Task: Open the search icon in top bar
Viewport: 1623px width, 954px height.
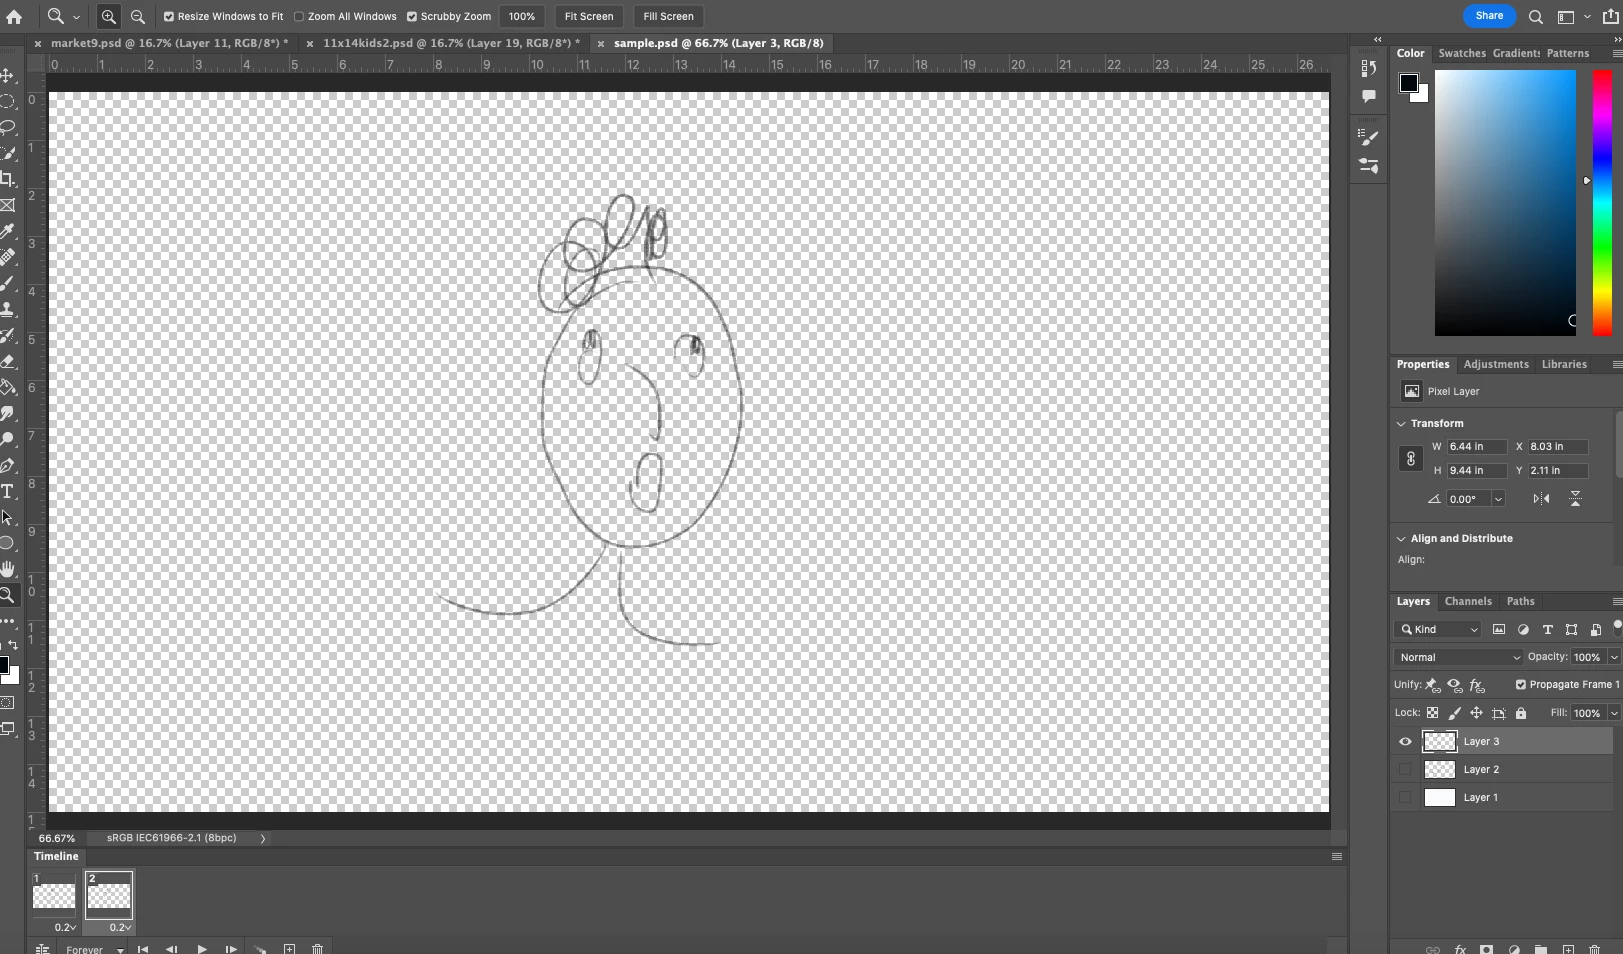Action: click(x=1536, y=16)
